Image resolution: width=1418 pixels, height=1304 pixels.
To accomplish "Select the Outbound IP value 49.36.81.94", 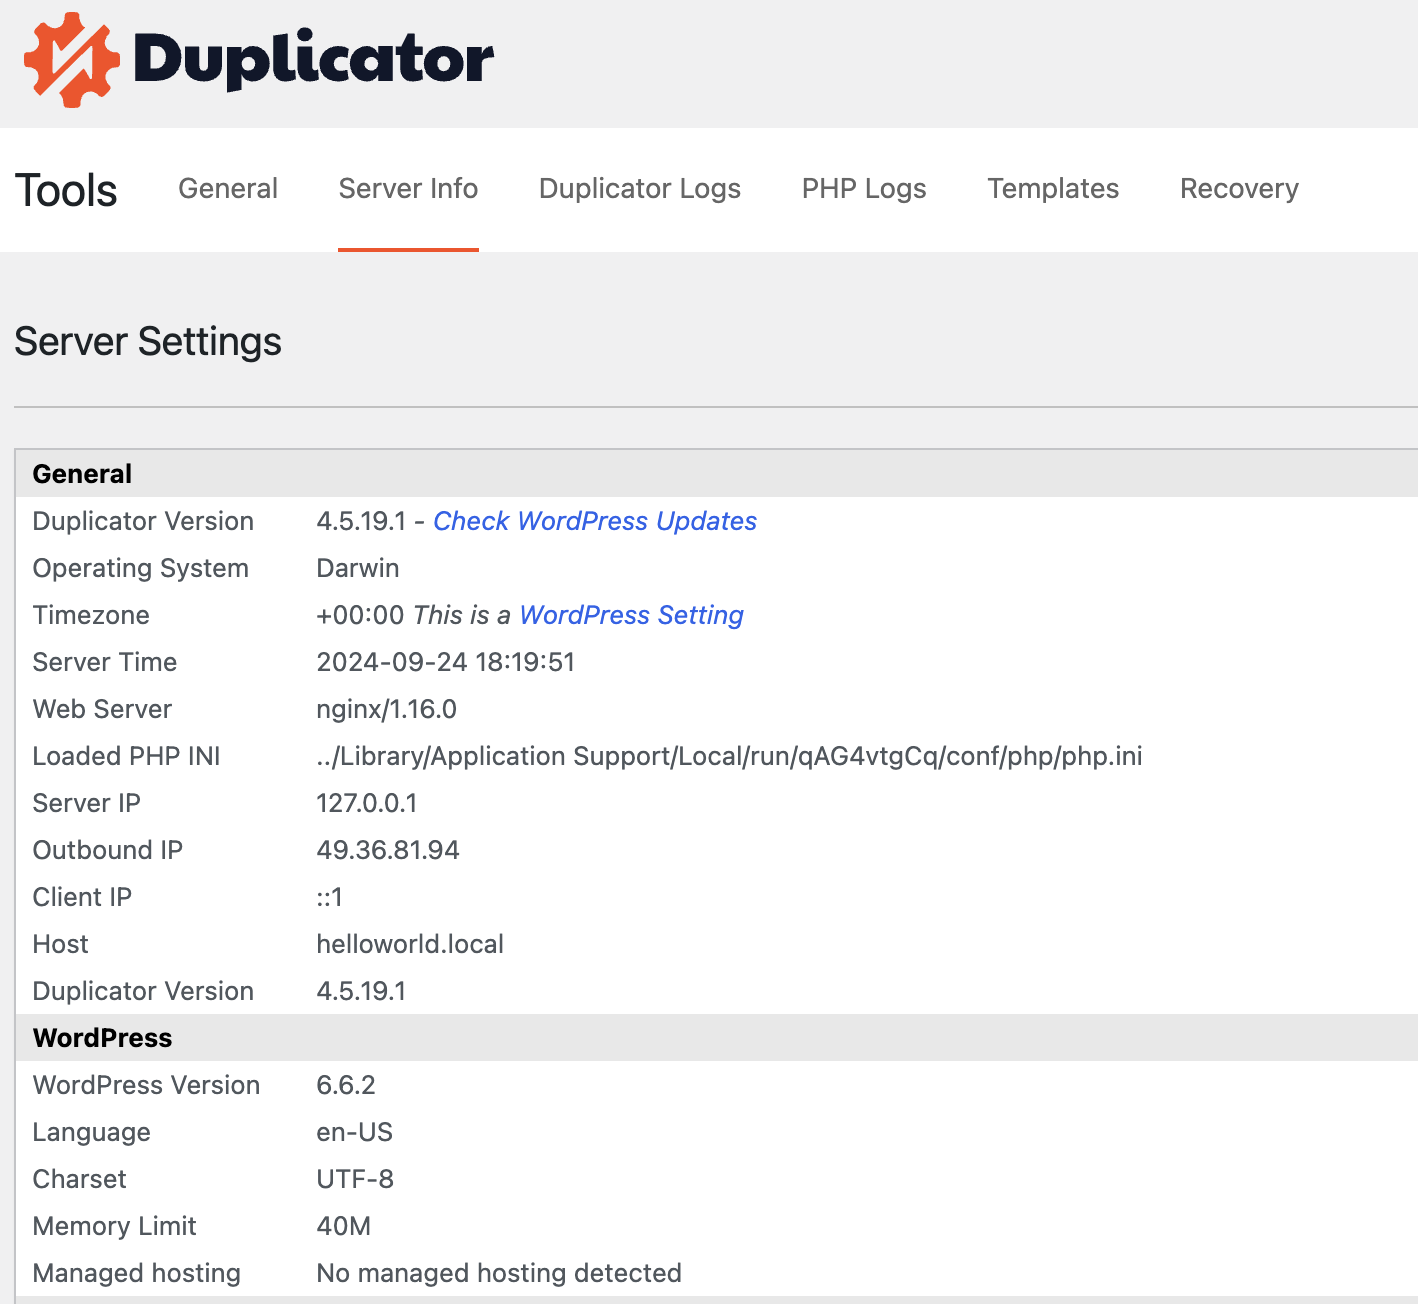I will coord(388,850).
